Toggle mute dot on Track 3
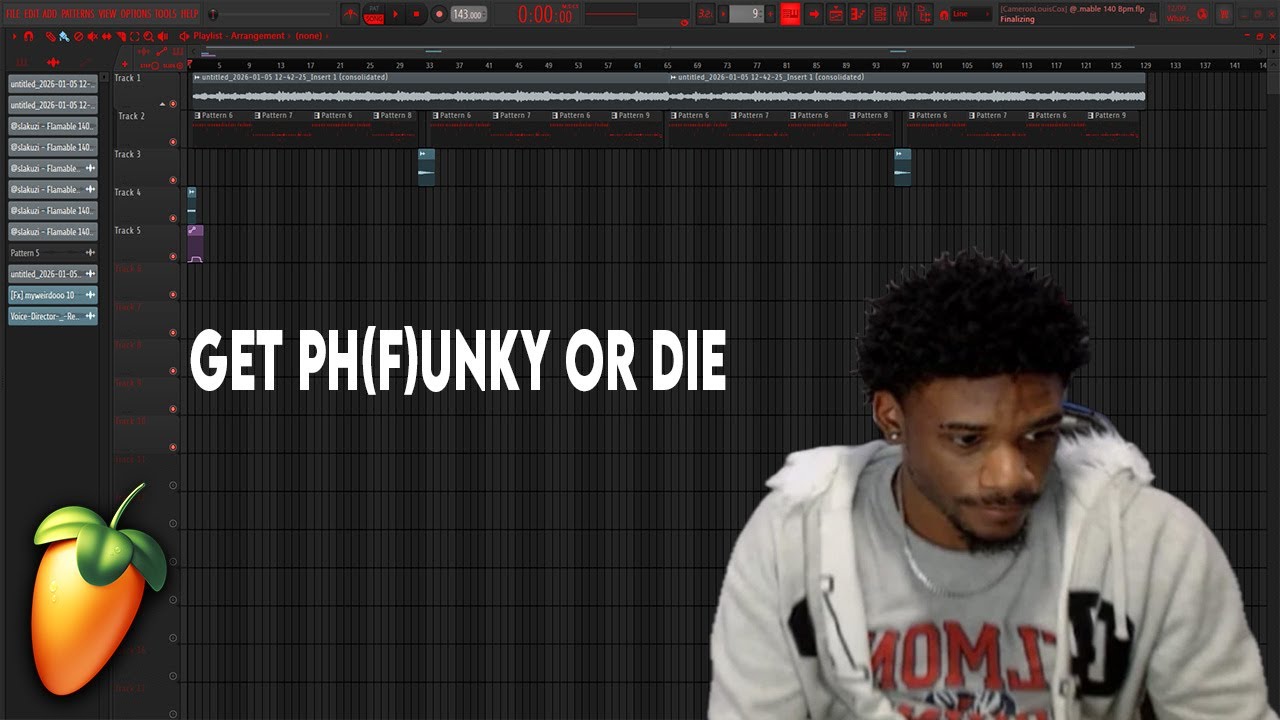 tap(172, 180)
